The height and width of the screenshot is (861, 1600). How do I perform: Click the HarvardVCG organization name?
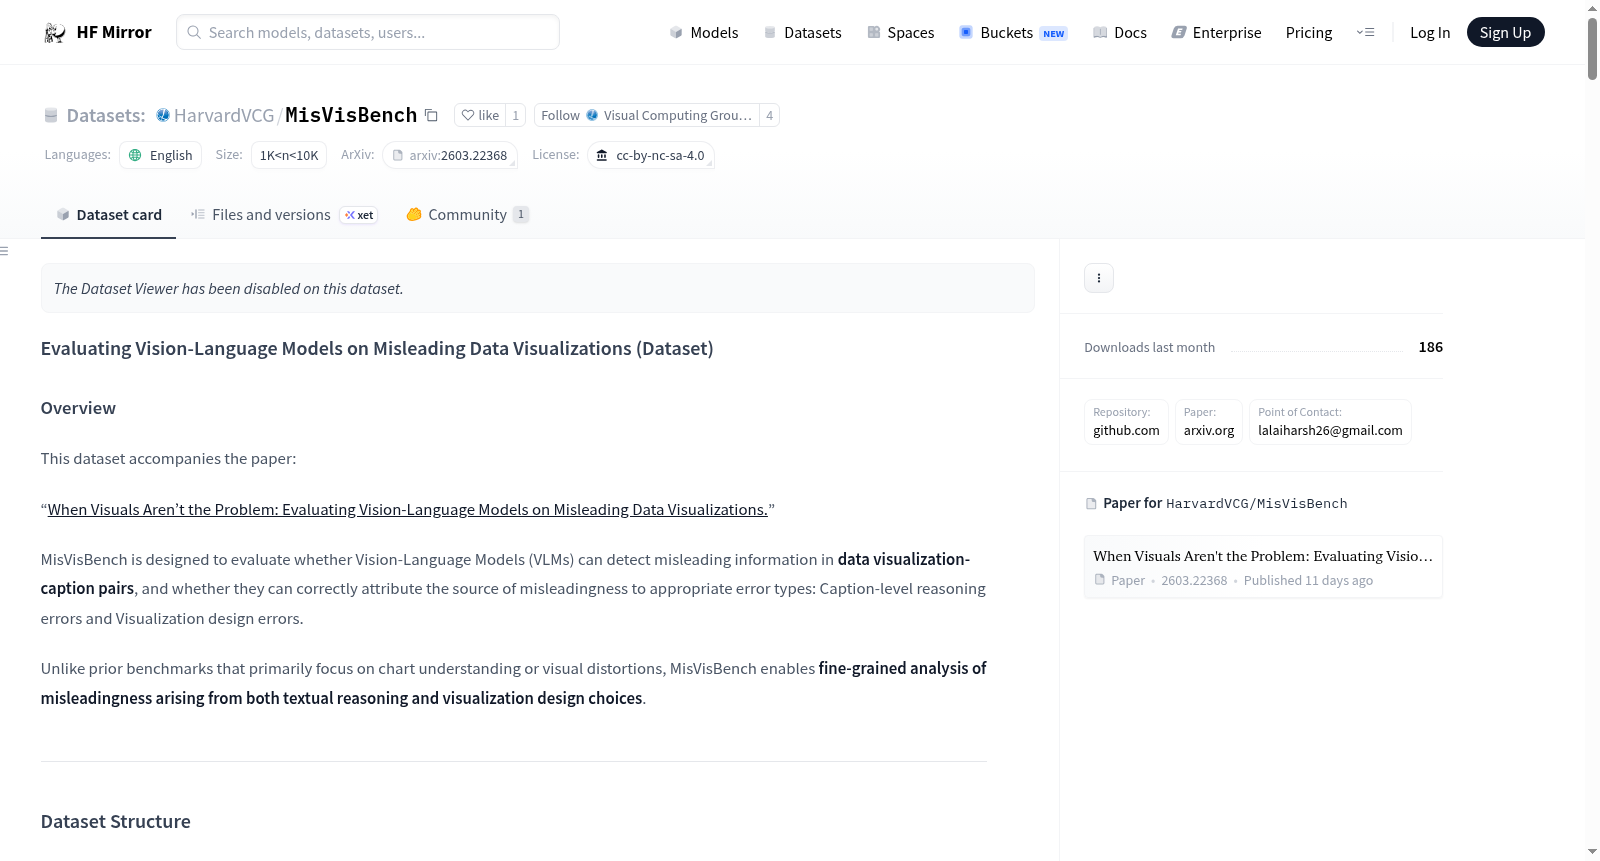[x=224, y=115]
